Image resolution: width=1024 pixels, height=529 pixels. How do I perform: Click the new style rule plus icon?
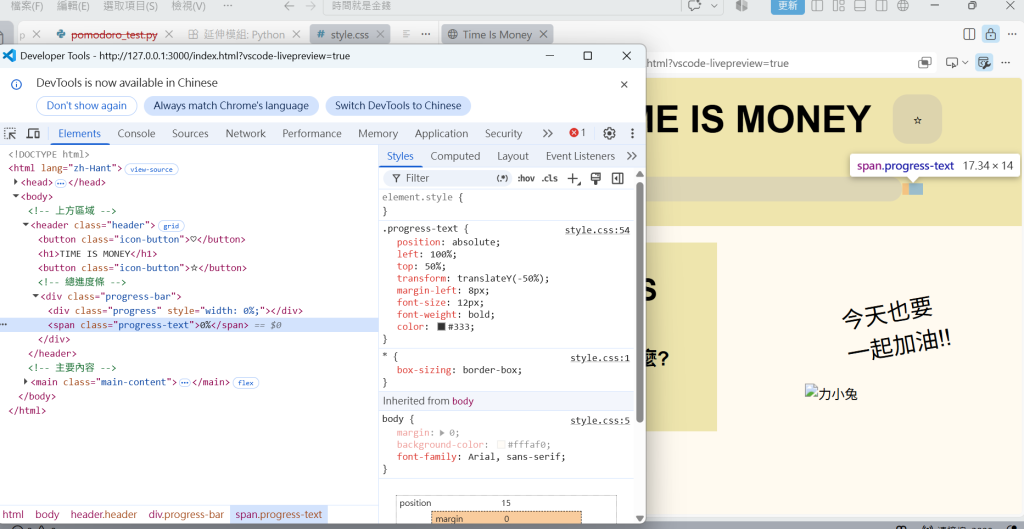click(573, 178)
